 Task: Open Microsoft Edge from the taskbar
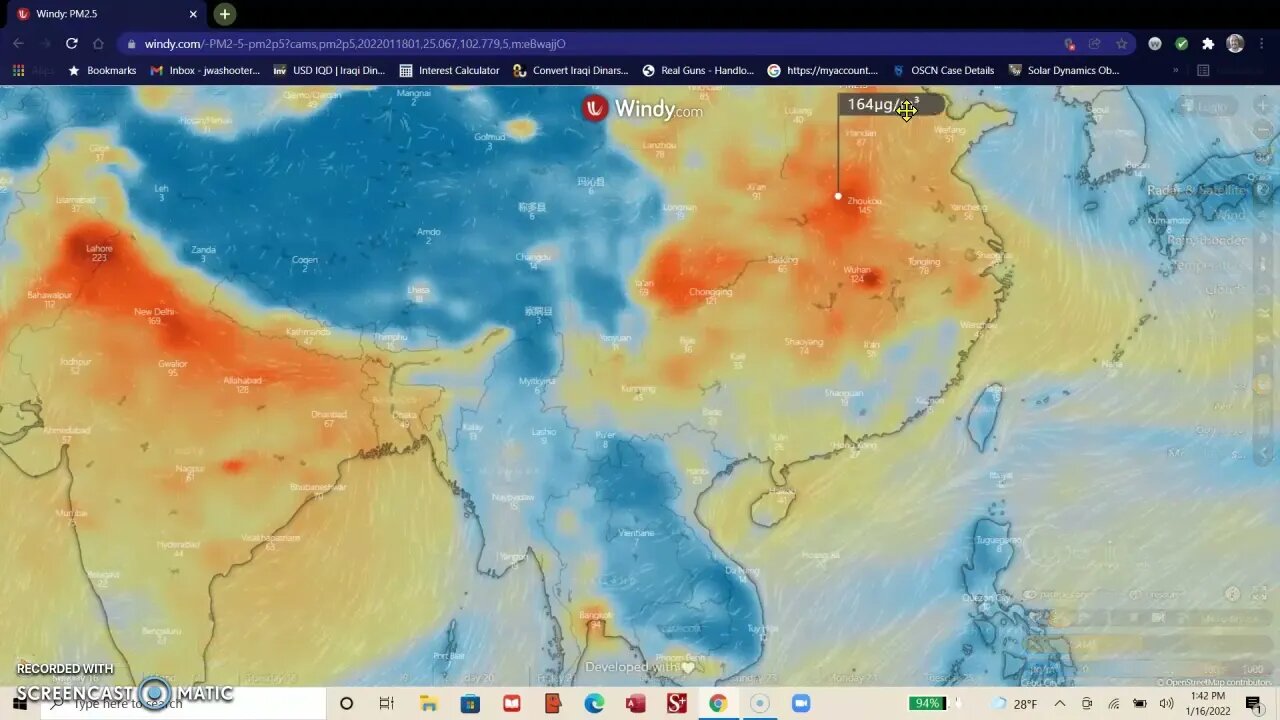click(594, 703)
